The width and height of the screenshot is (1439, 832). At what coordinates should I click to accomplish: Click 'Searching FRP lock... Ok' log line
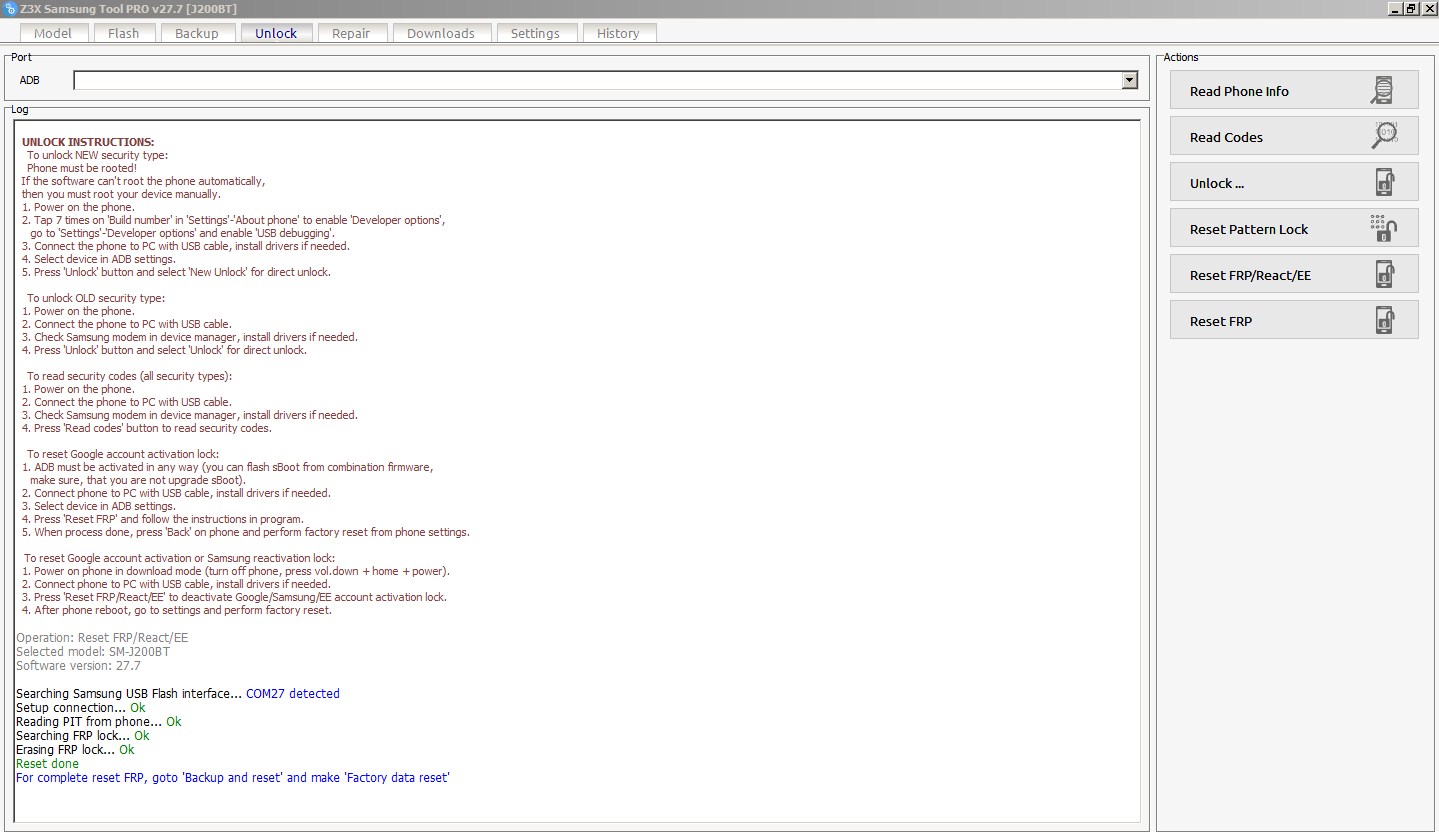(x=83, y=735)
